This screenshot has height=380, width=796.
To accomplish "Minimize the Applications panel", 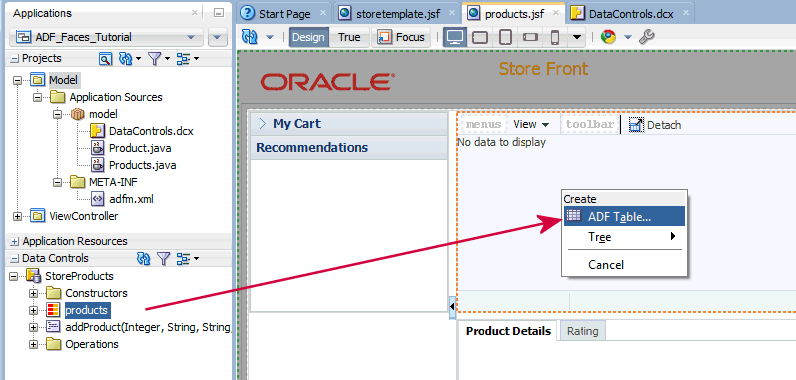I will pyautogui.click(x=219, y=13).
